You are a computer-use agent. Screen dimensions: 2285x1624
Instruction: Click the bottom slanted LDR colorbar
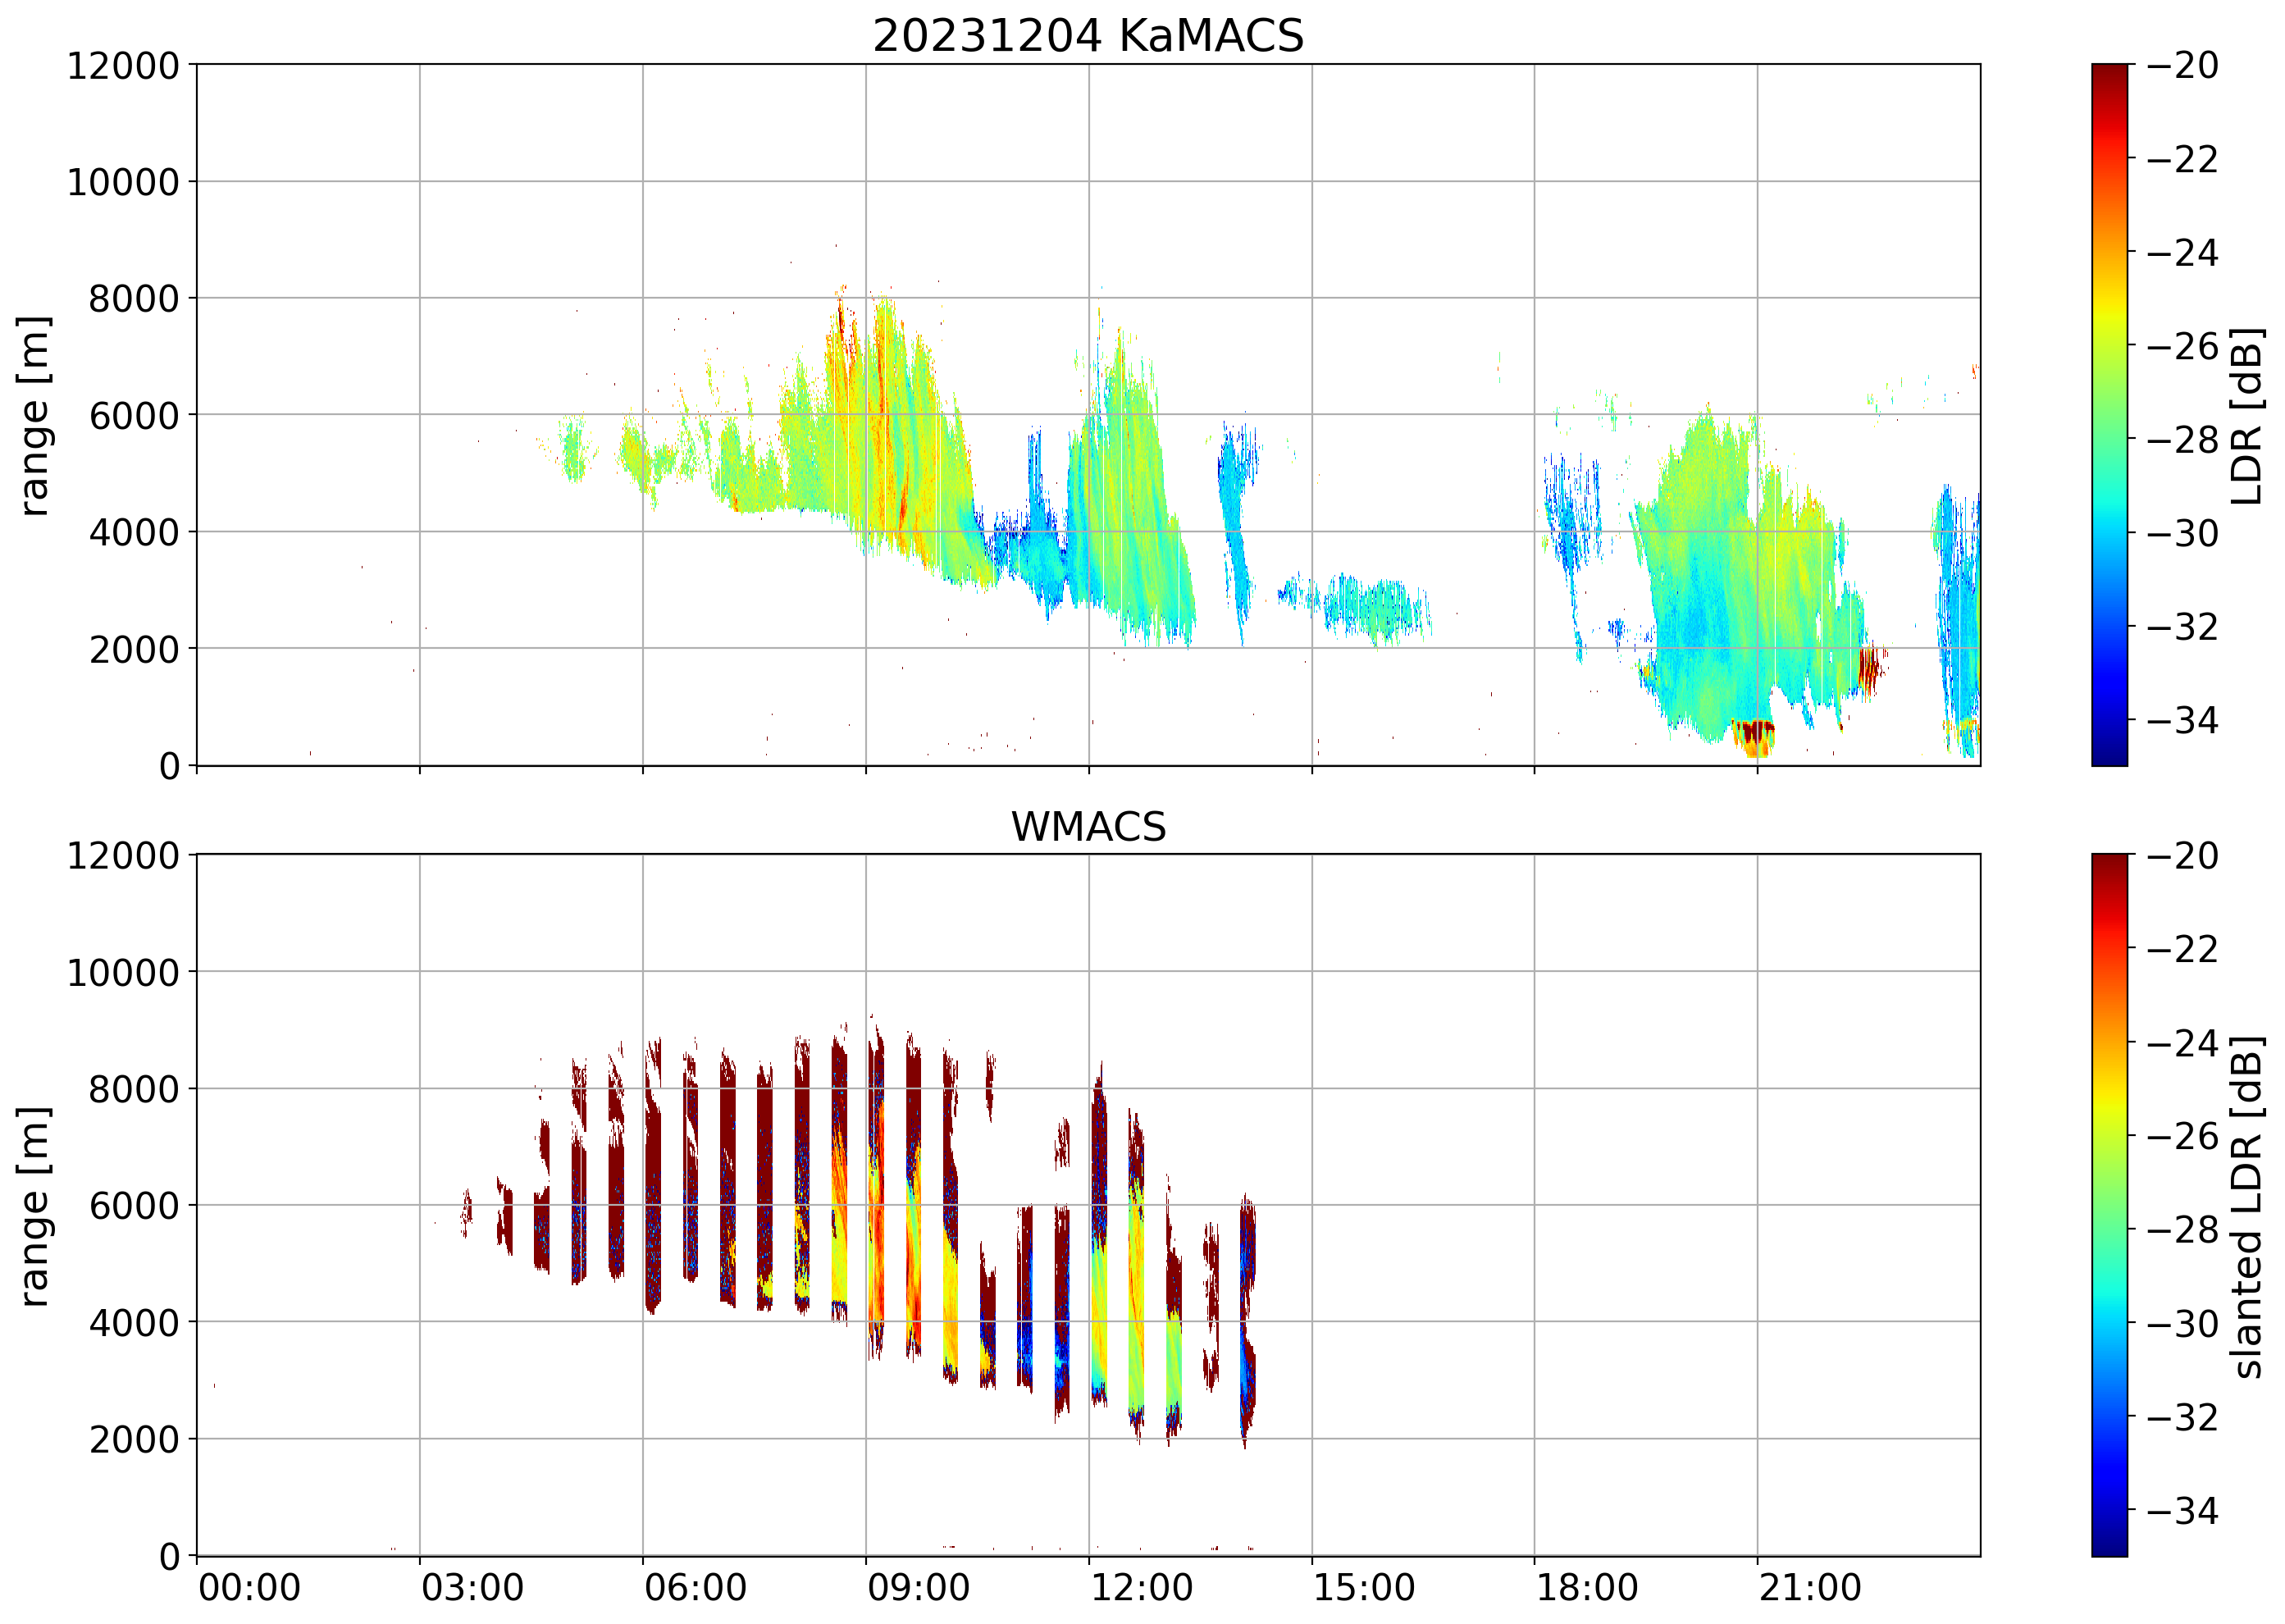point(2108,1205)
